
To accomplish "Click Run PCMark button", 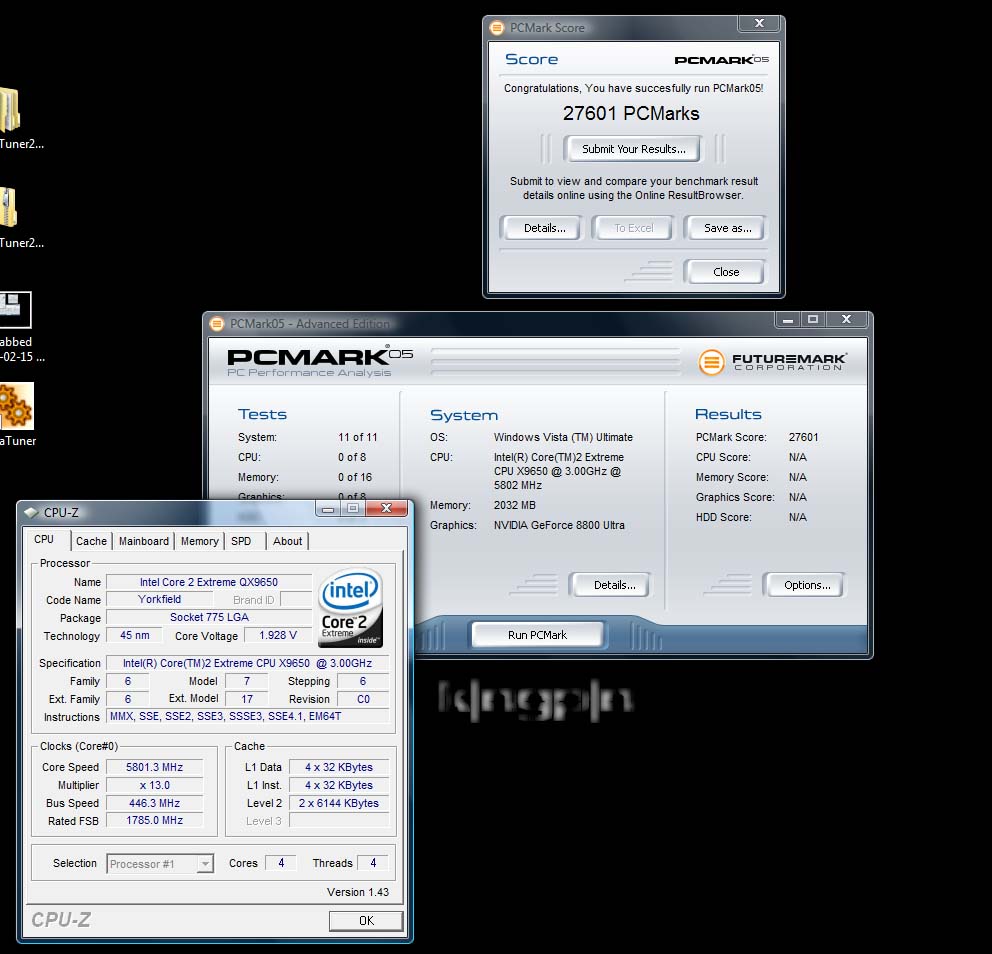I will pyautogui.click(x=537, y=635).
